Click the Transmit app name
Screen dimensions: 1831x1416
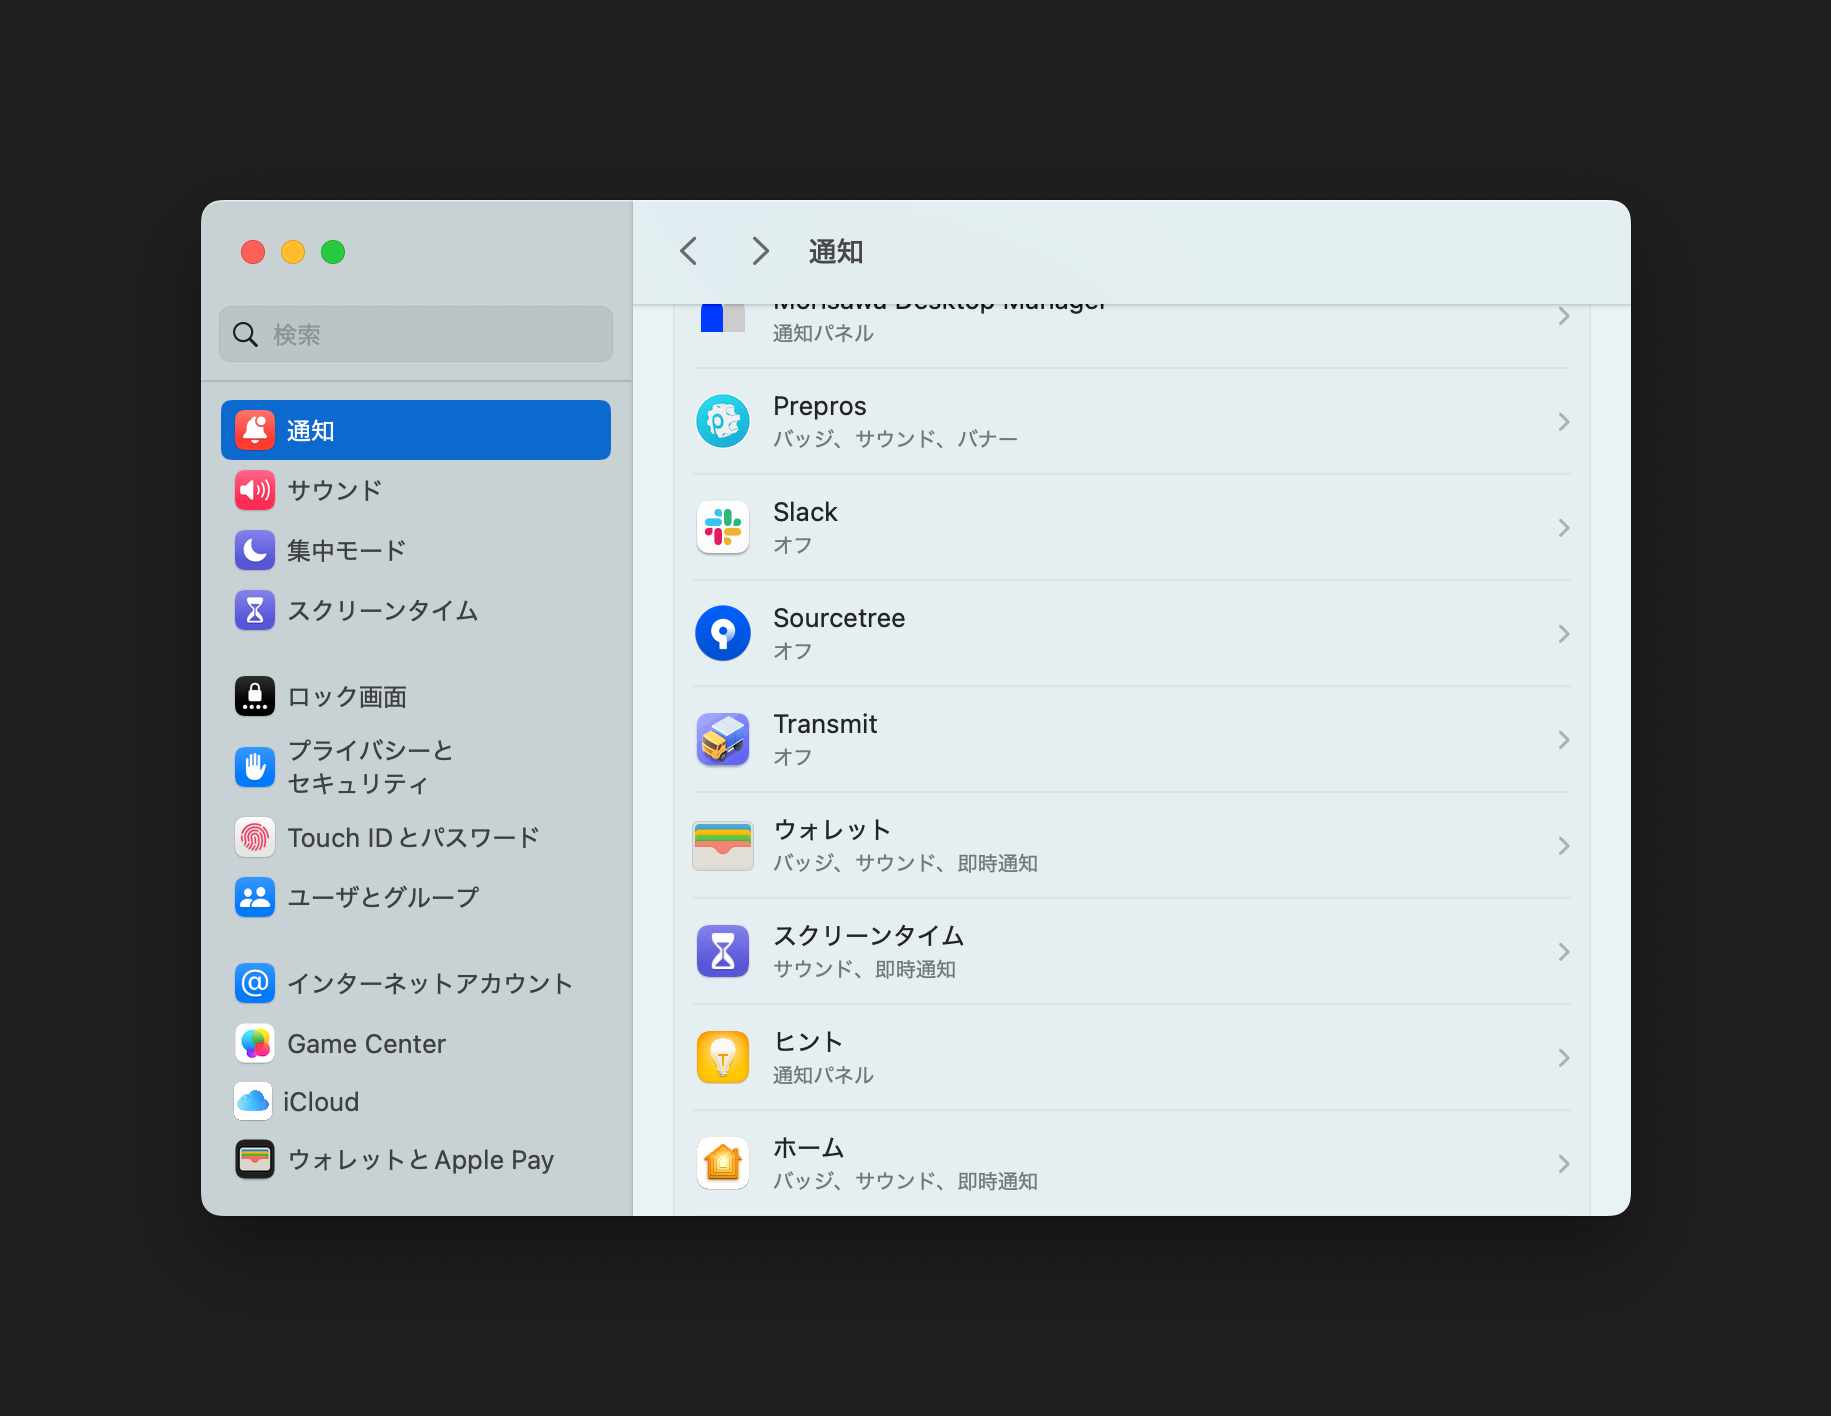(825, 724)
